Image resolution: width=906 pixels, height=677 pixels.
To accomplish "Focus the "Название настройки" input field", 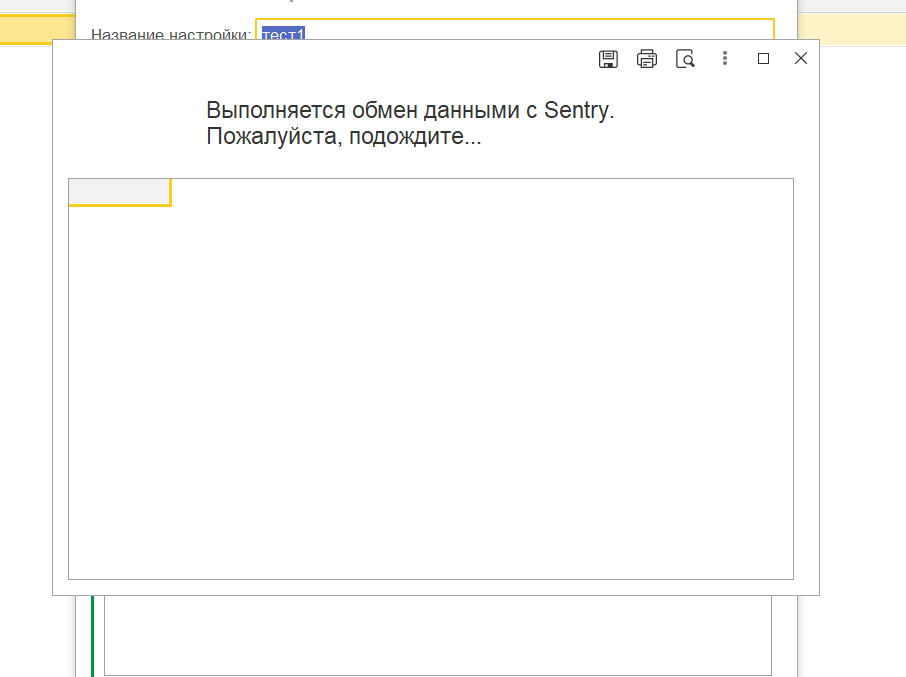I will pyautogui.click(x=514, y=30).
